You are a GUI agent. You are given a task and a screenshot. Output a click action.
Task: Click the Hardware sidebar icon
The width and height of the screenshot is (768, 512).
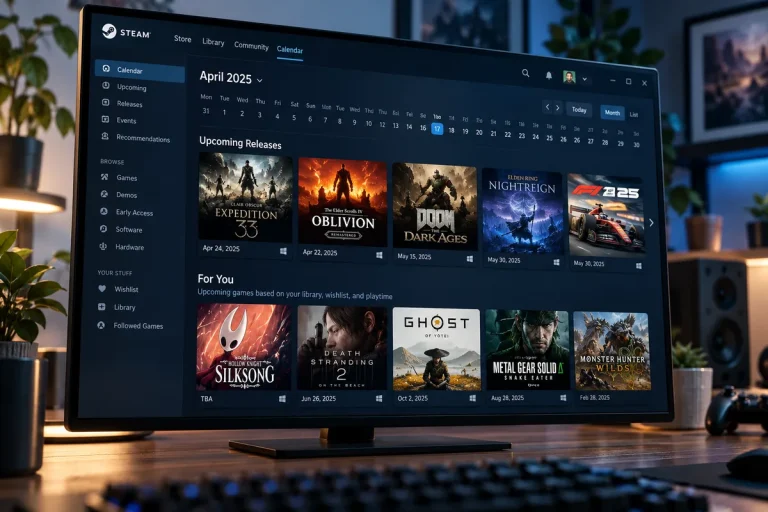pos(103,246)
